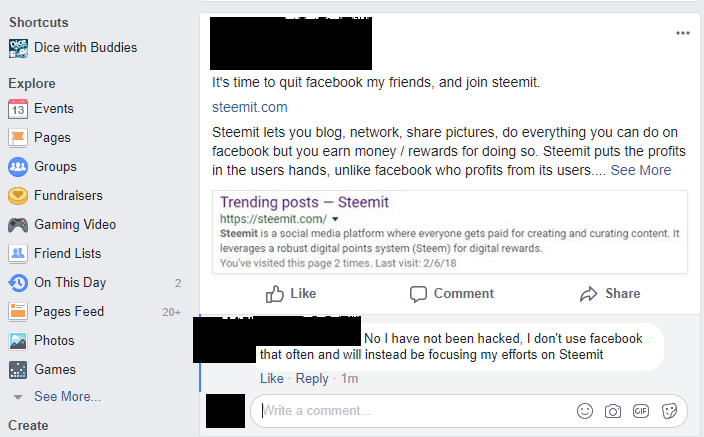Open Dice with Buddies shortcut icon

18,48
